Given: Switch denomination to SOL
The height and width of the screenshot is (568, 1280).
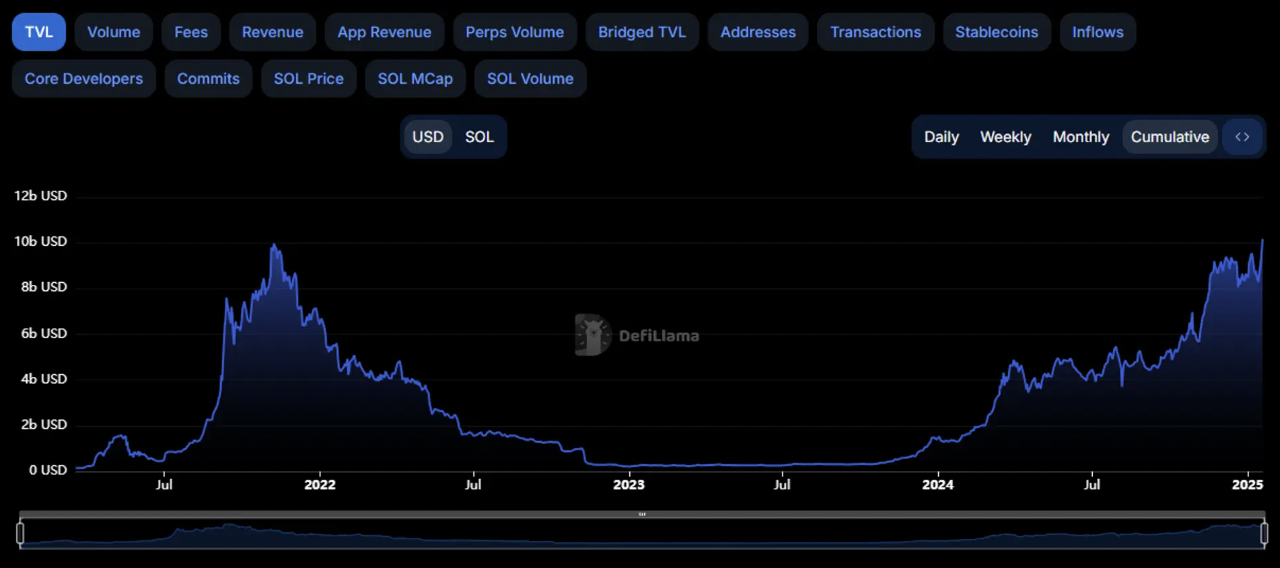Looking at the screenshot, I should coord(479,137).
